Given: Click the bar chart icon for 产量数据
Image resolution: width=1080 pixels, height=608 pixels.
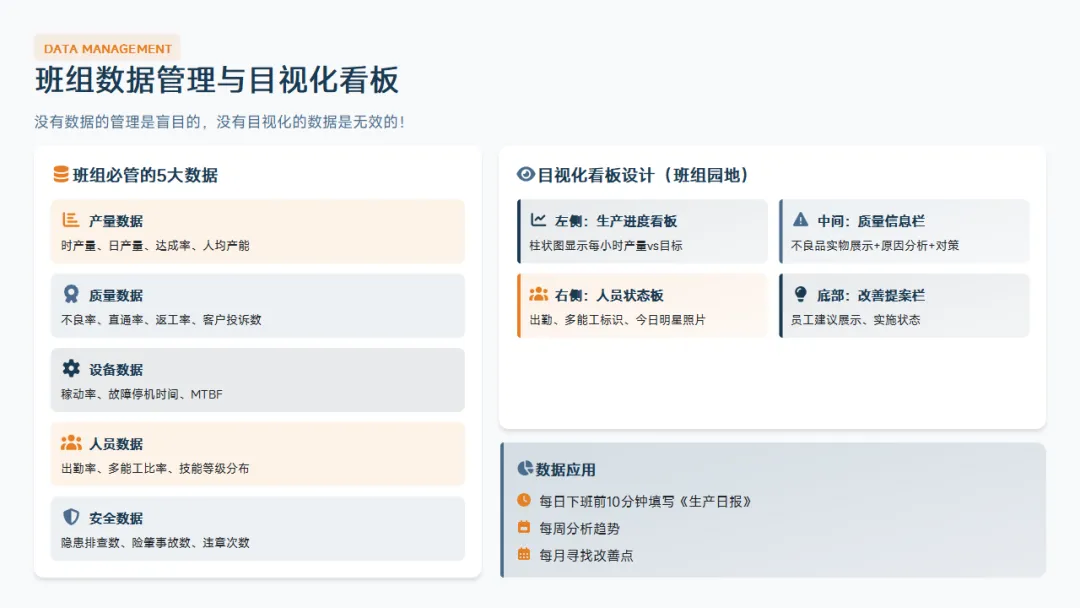Looking at the screenshot, I should click(x=71, y=220).
